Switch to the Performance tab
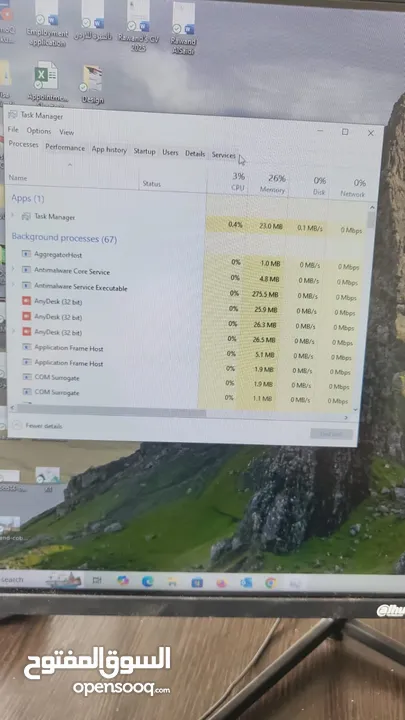The height and width of the screenshot is (720, 405). coord(65,148)
